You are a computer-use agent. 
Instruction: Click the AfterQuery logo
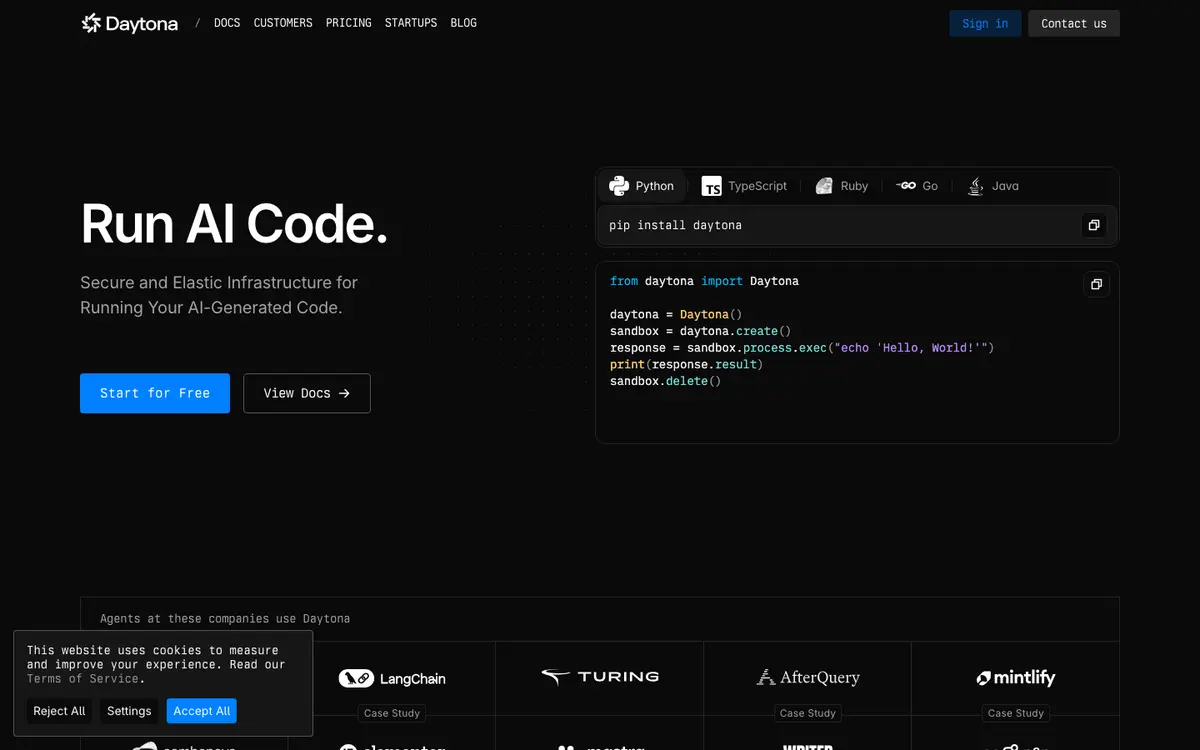(808, 677)
